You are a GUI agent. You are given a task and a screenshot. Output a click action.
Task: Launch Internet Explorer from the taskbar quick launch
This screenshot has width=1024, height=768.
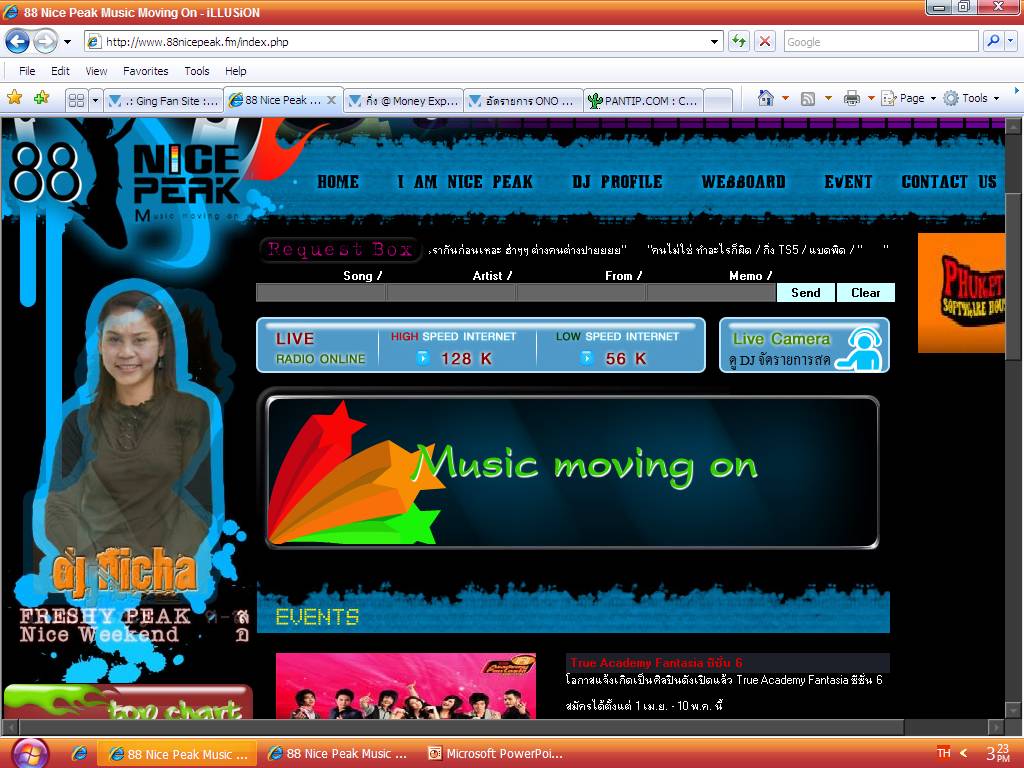[x=80, y=754]
